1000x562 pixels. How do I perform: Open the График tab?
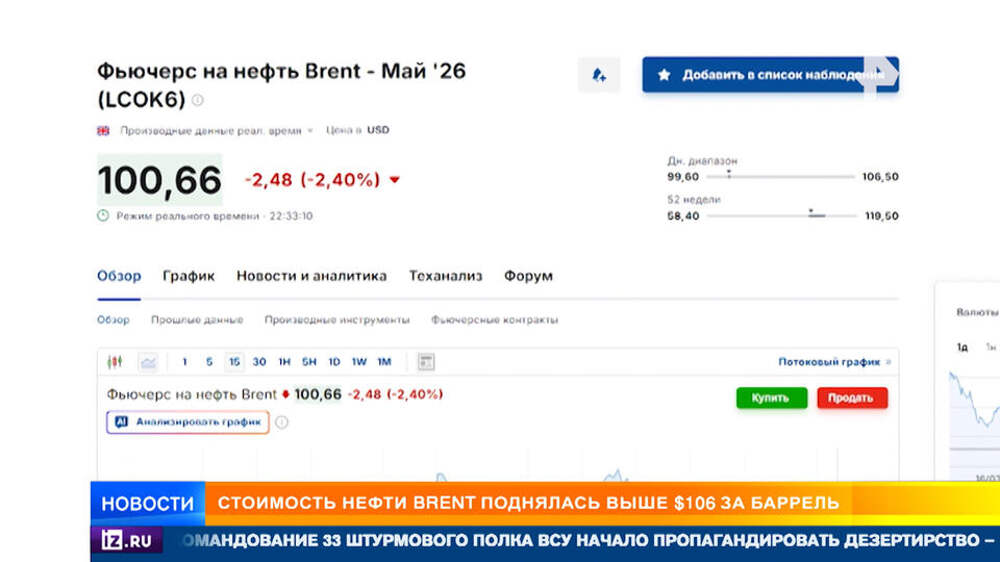click(x=188, y=276)
